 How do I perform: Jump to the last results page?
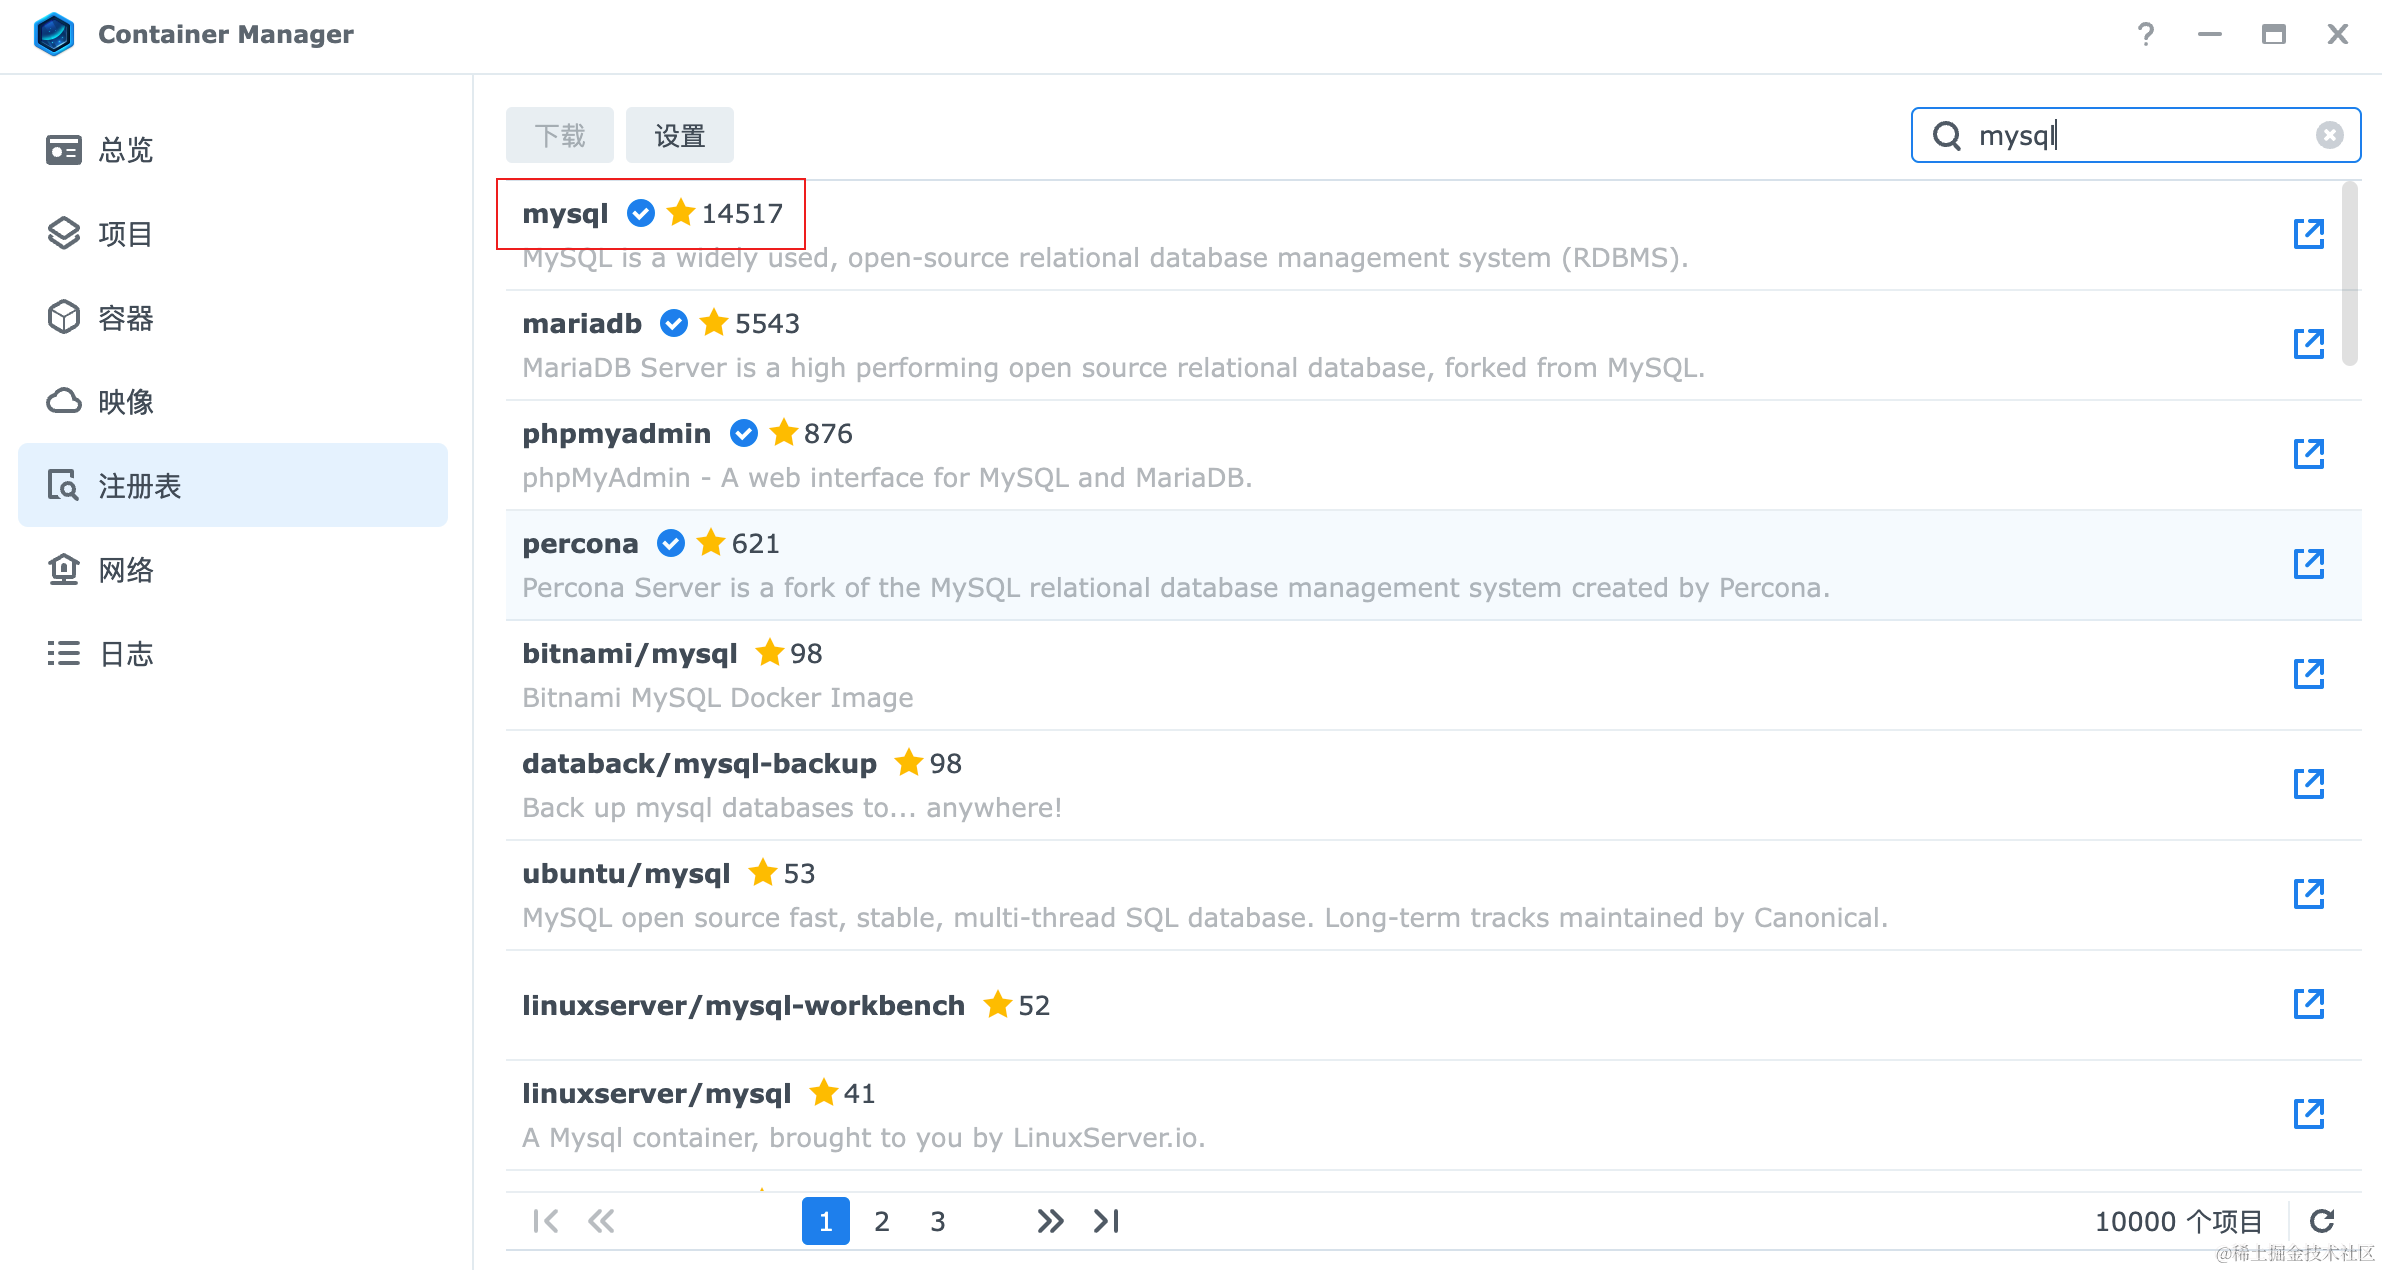(x=1106, y=1221)
